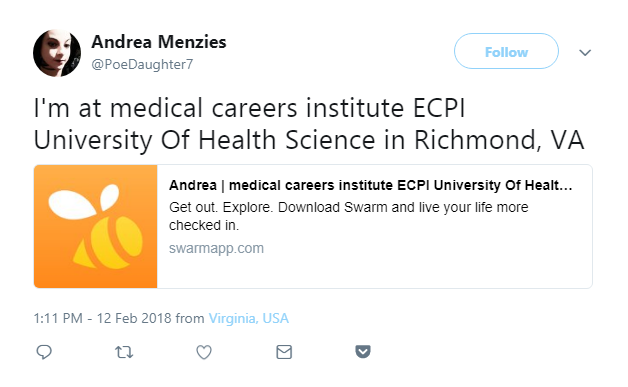Retweet this post via the arrows icon
The height and width of the screenshot is (387, 628).
pos(124,352)
